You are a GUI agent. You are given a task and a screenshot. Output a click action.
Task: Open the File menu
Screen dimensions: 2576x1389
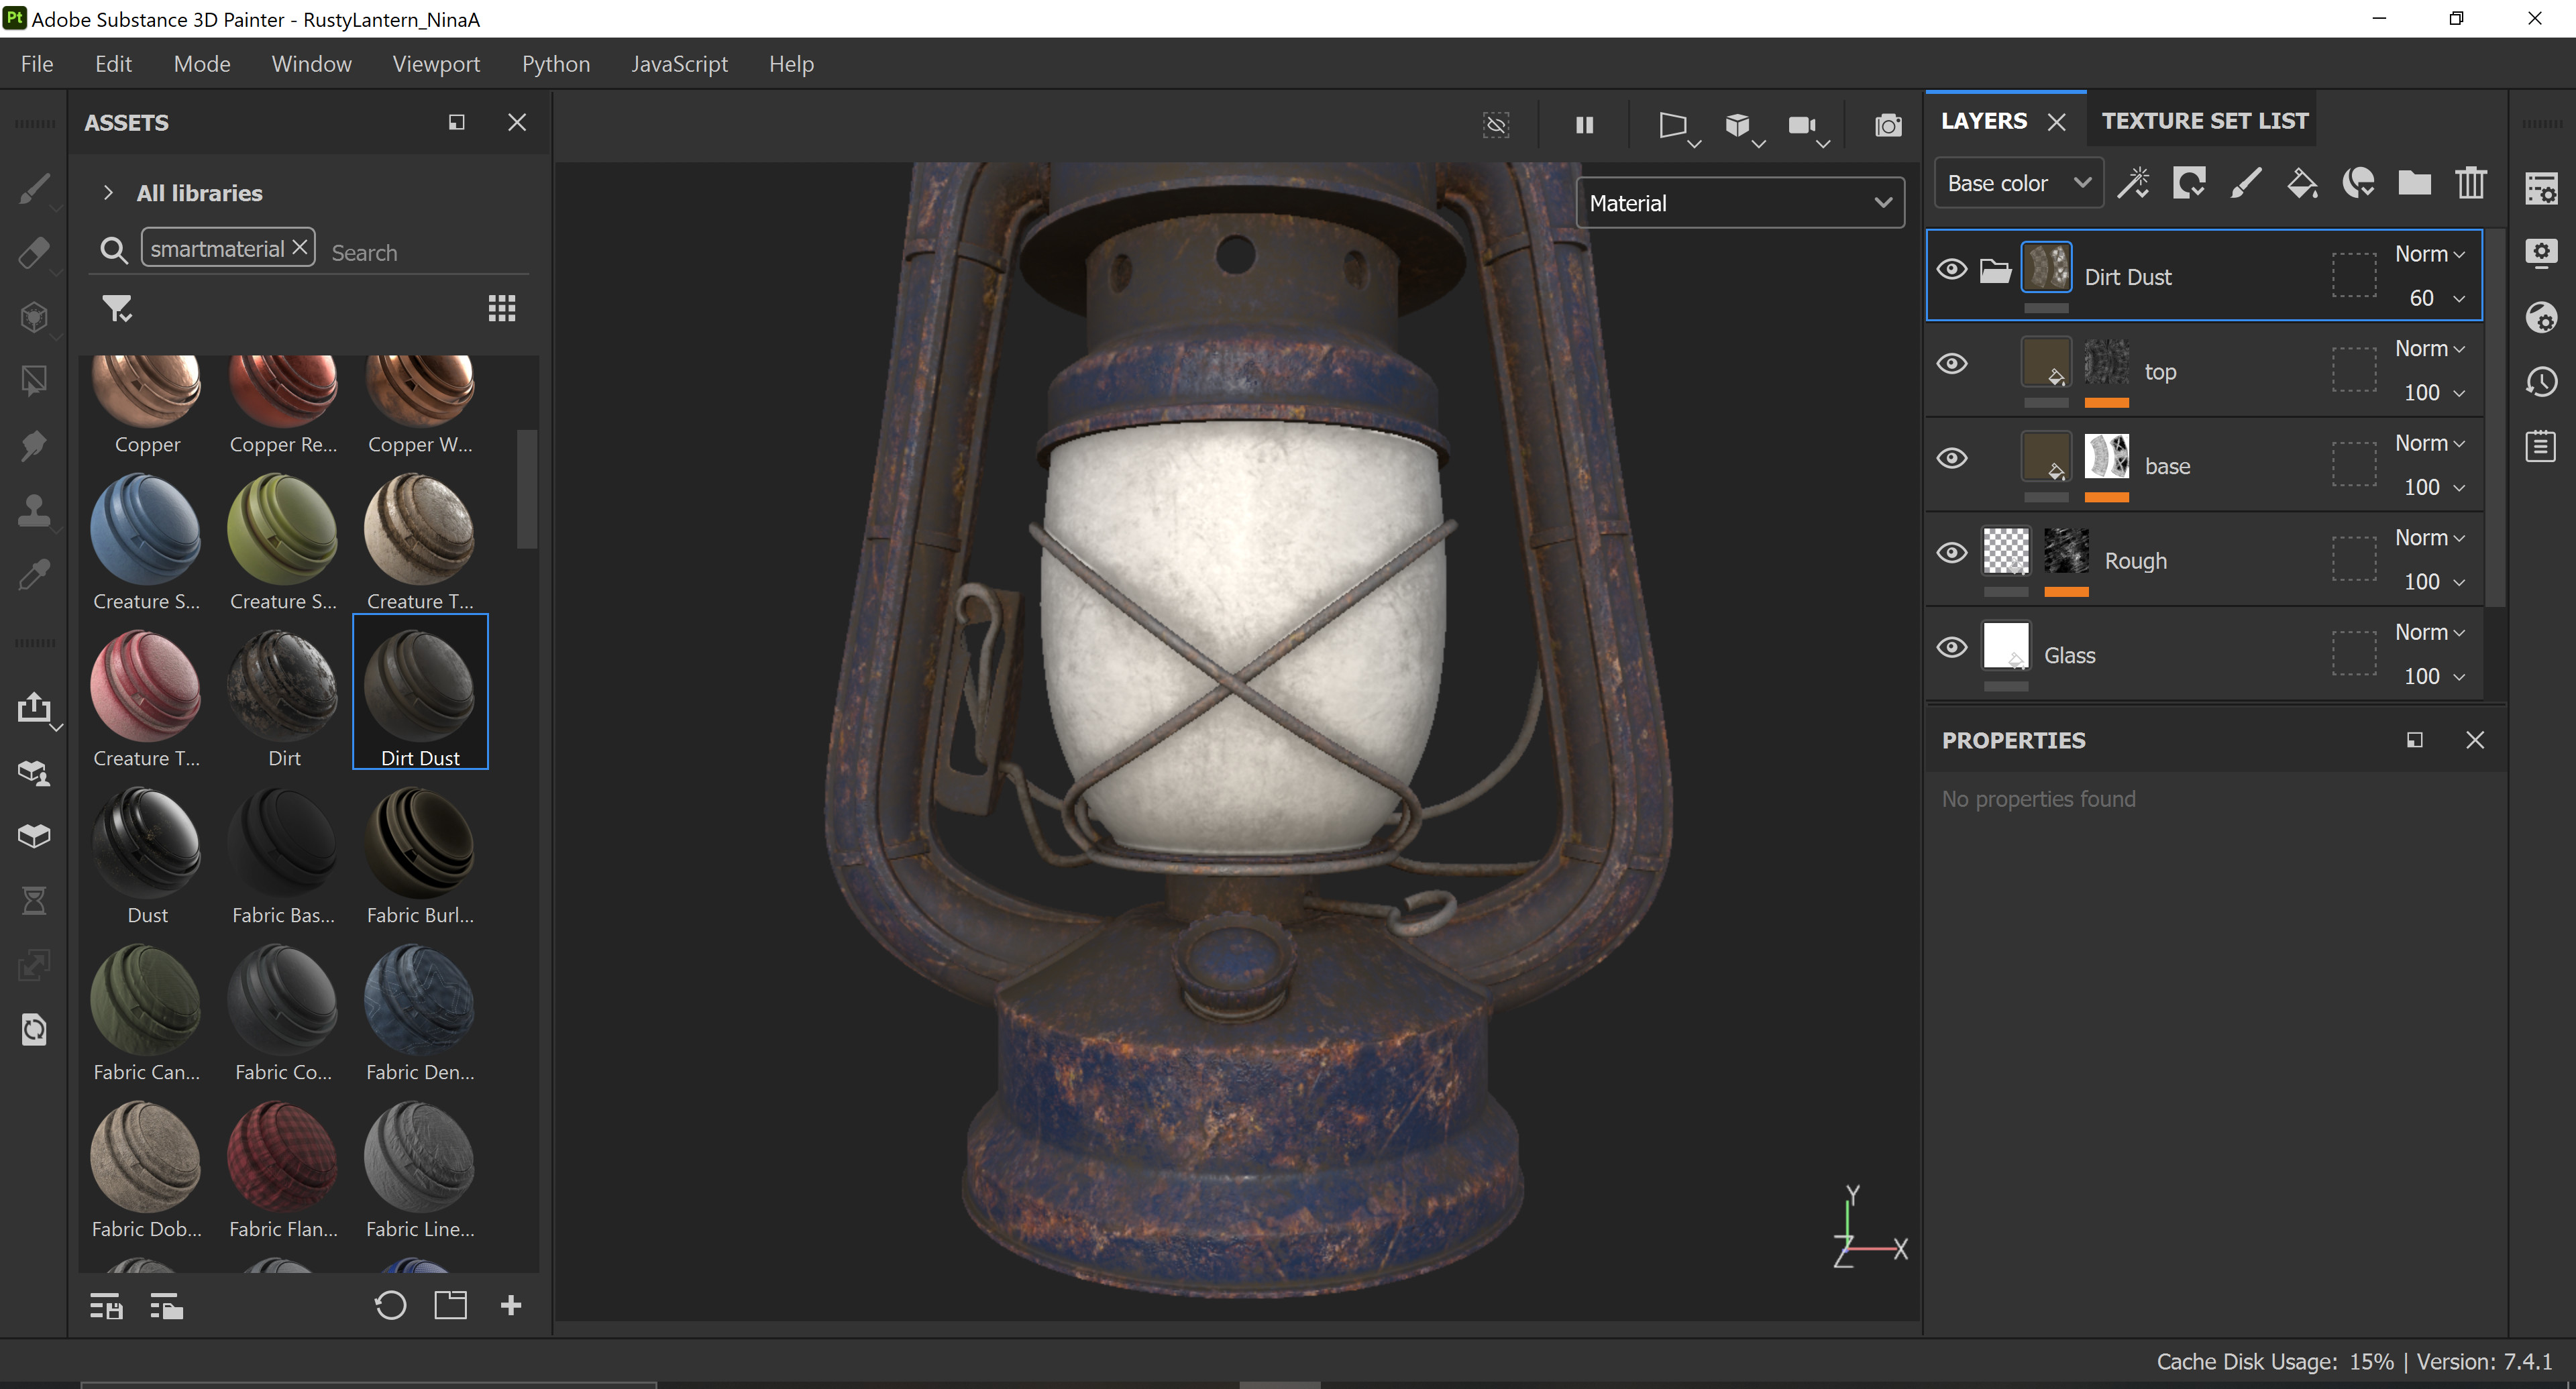(x=37, y=64)
